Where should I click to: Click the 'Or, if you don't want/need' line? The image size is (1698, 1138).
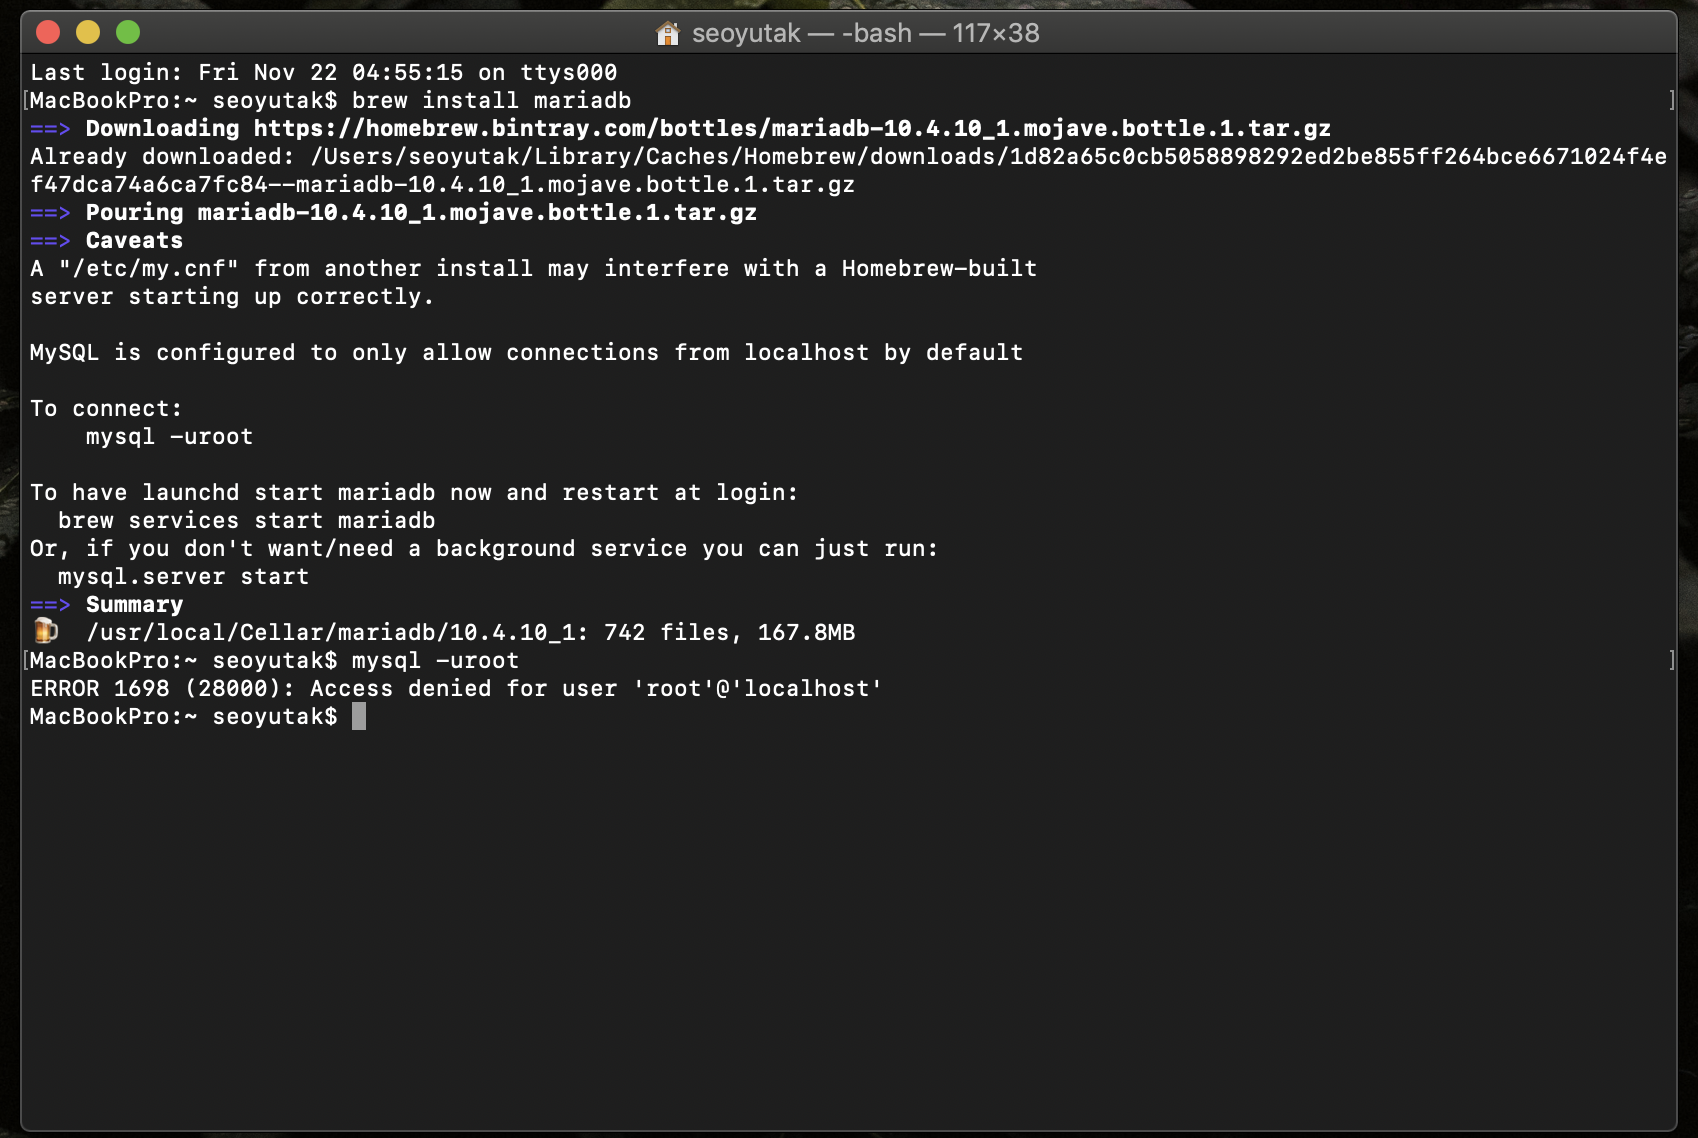tap(484, 549)
